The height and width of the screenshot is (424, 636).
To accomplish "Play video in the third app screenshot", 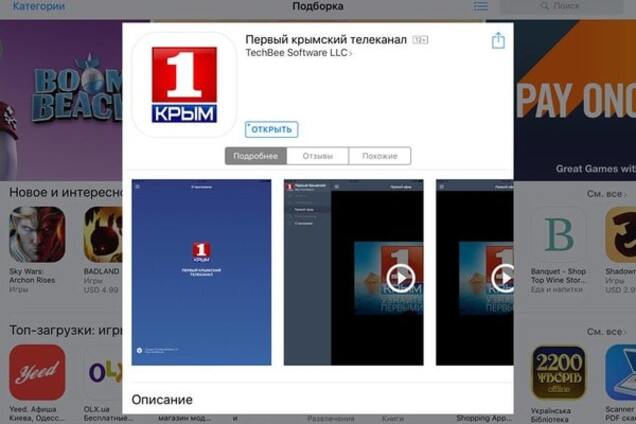I will pyautogui.click(x=503, y=278).
